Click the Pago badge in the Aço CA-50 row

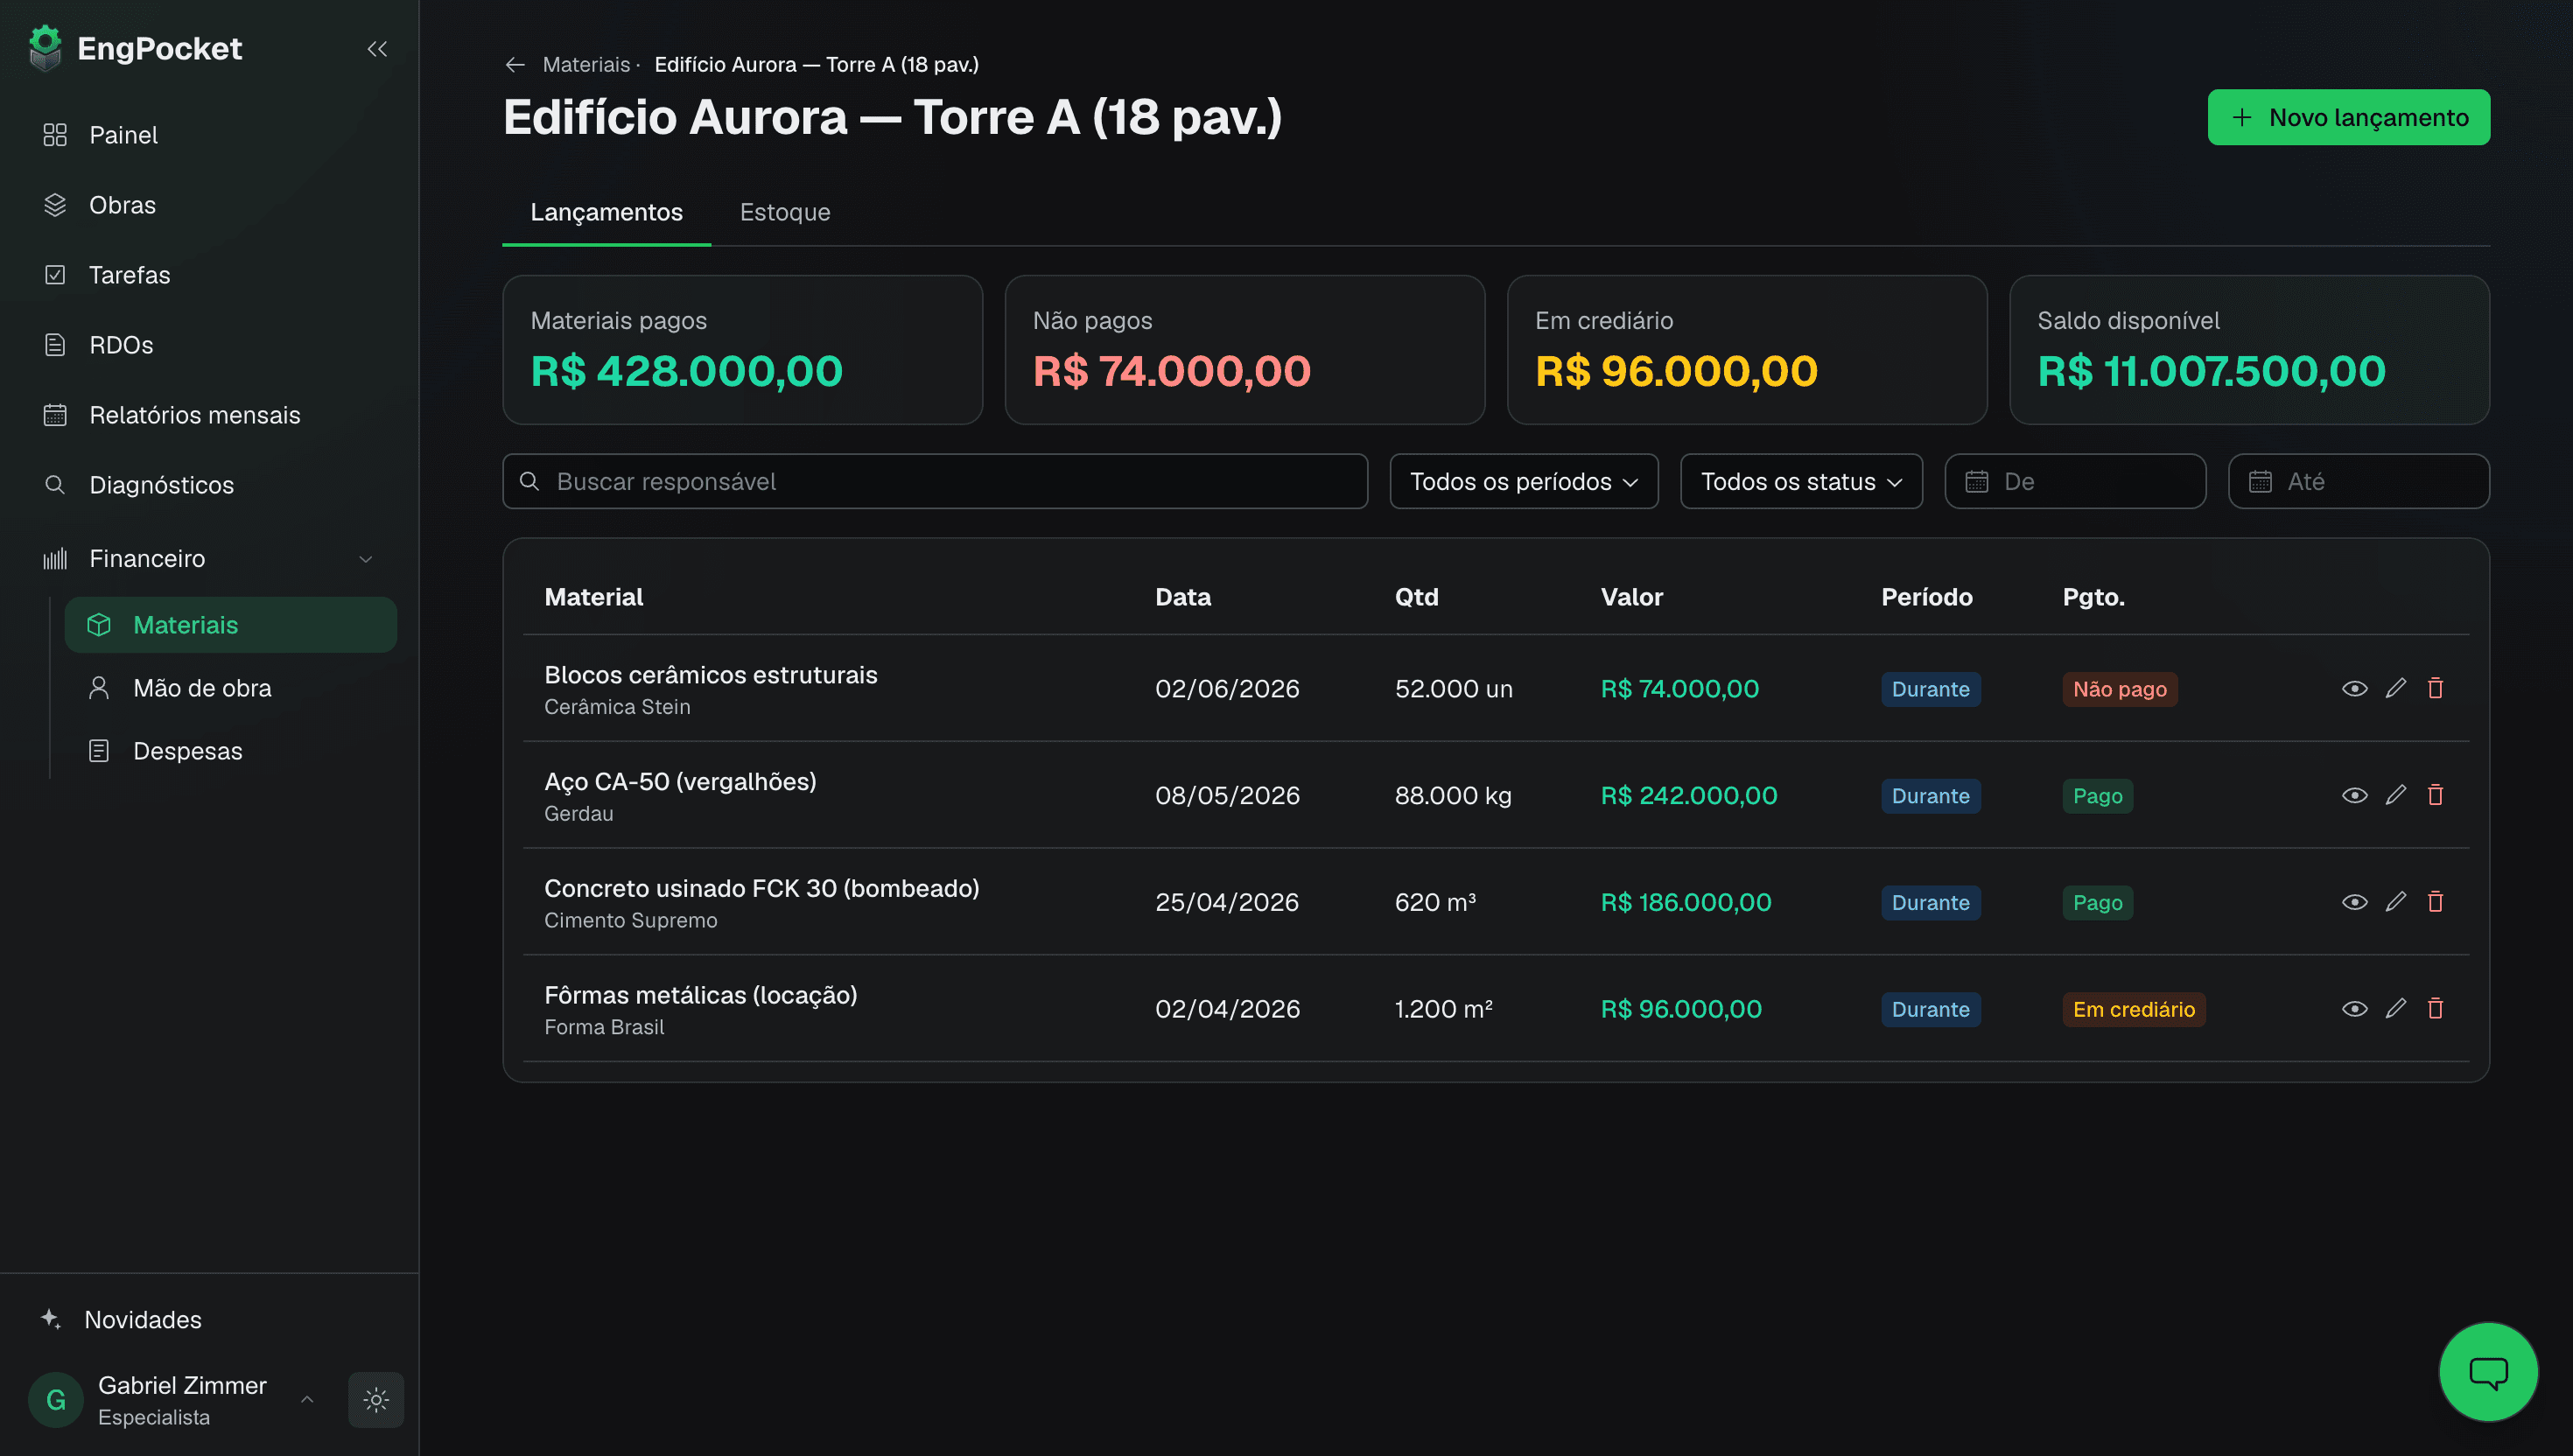tap(2097, 796)
